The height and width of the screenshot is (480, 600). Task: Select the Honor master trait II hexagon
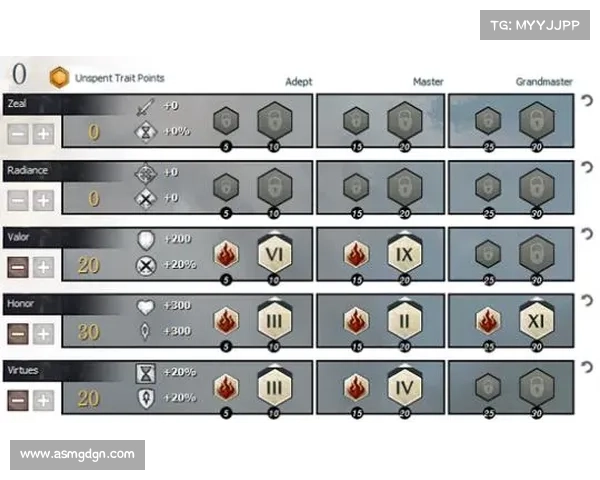pos(405,322)
